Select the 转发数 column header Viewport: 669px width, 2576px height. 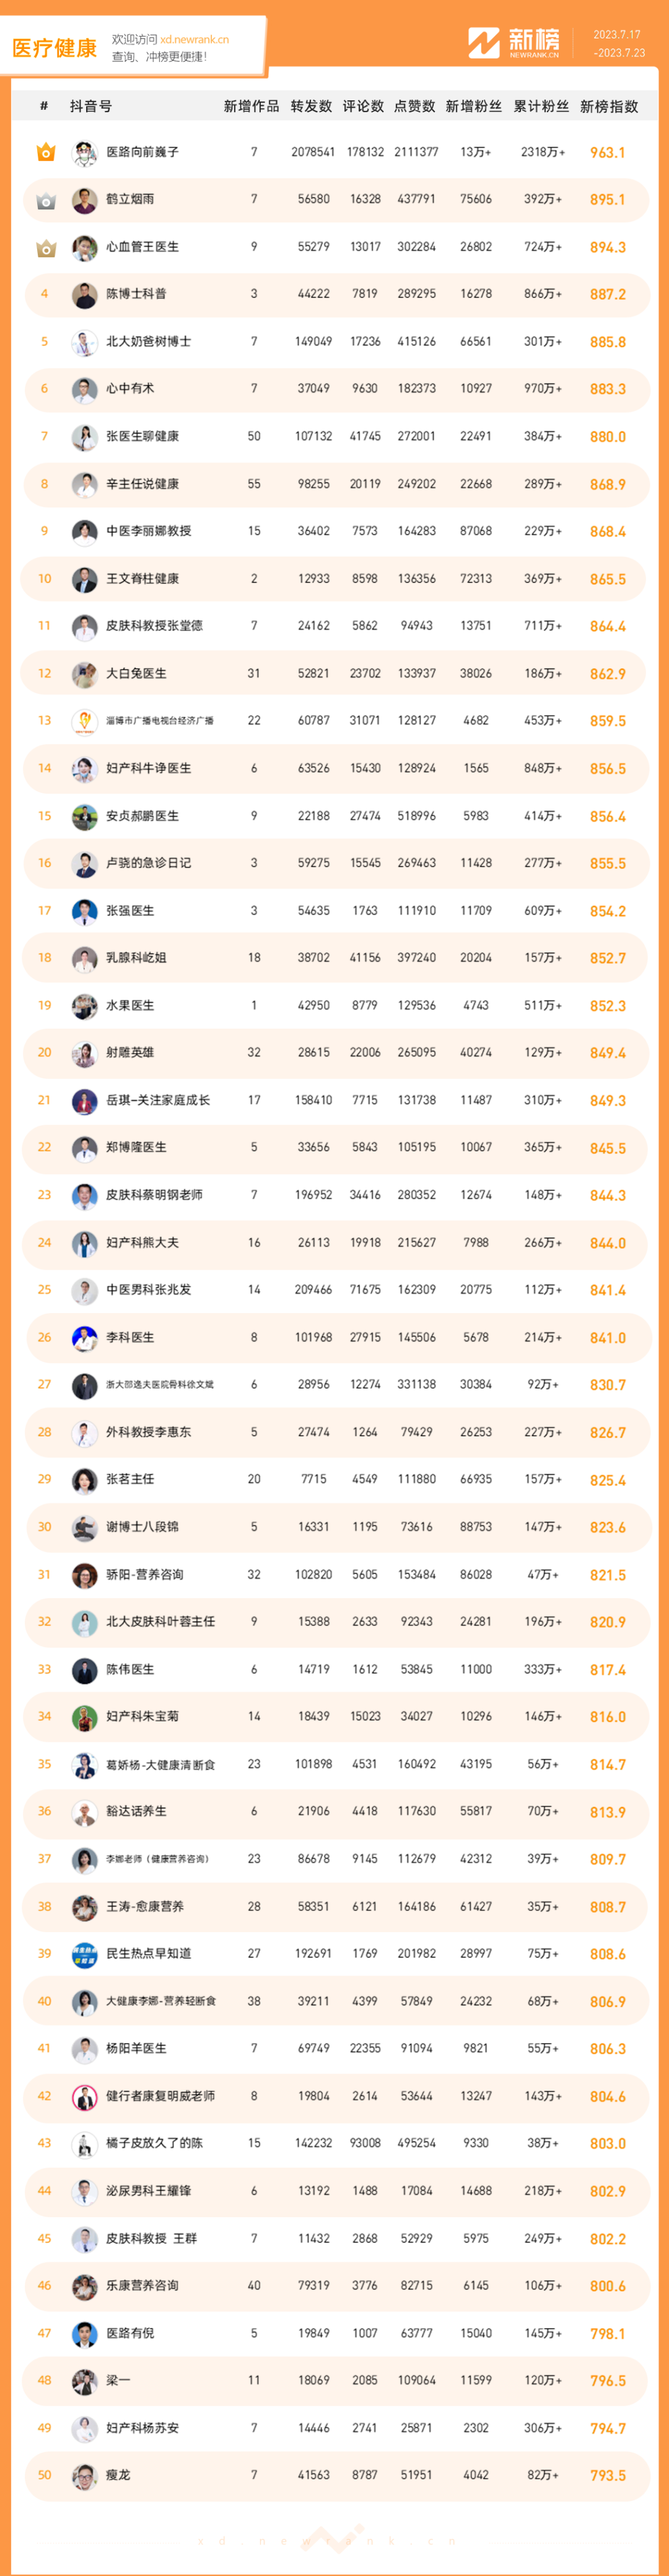[x=311, y=106]
